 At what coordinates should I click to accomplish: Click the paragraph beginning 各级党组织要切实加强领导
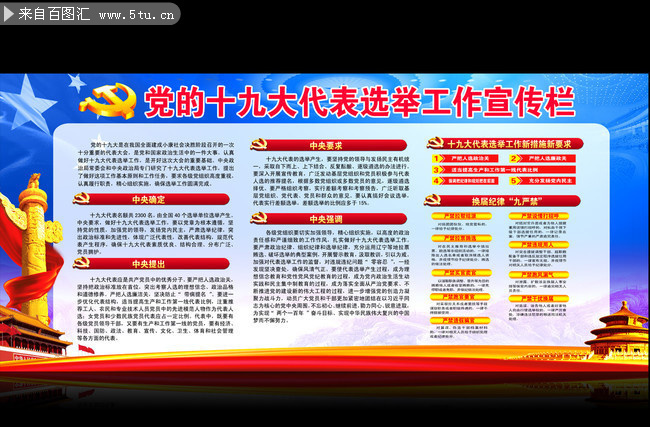331,276
